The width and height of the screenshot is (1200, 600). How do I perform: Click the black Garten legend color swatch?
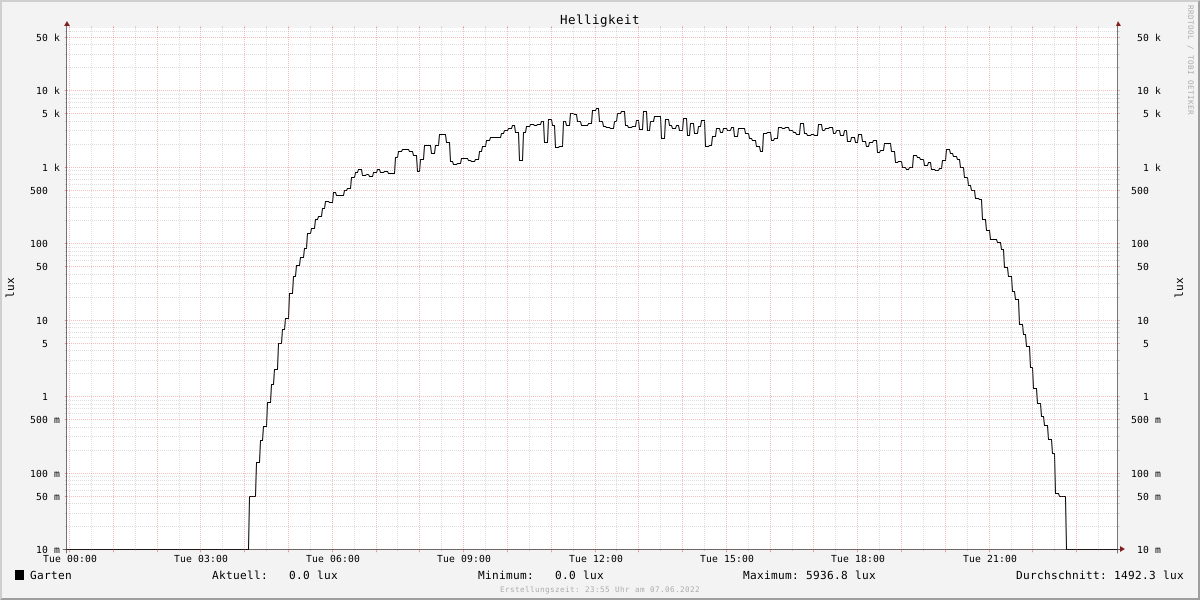(x=19, y=575)
